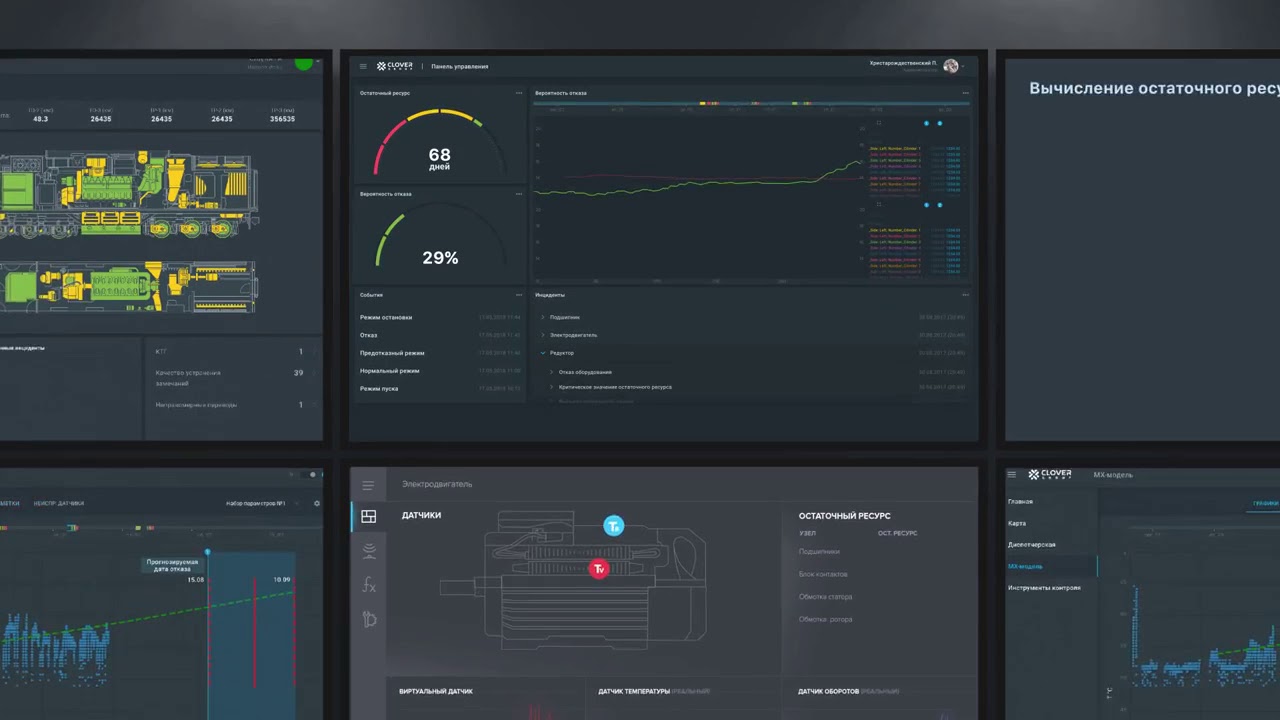Expand the Электродвигатель incident row
The image size is (1280, 720).
(543, 335)
